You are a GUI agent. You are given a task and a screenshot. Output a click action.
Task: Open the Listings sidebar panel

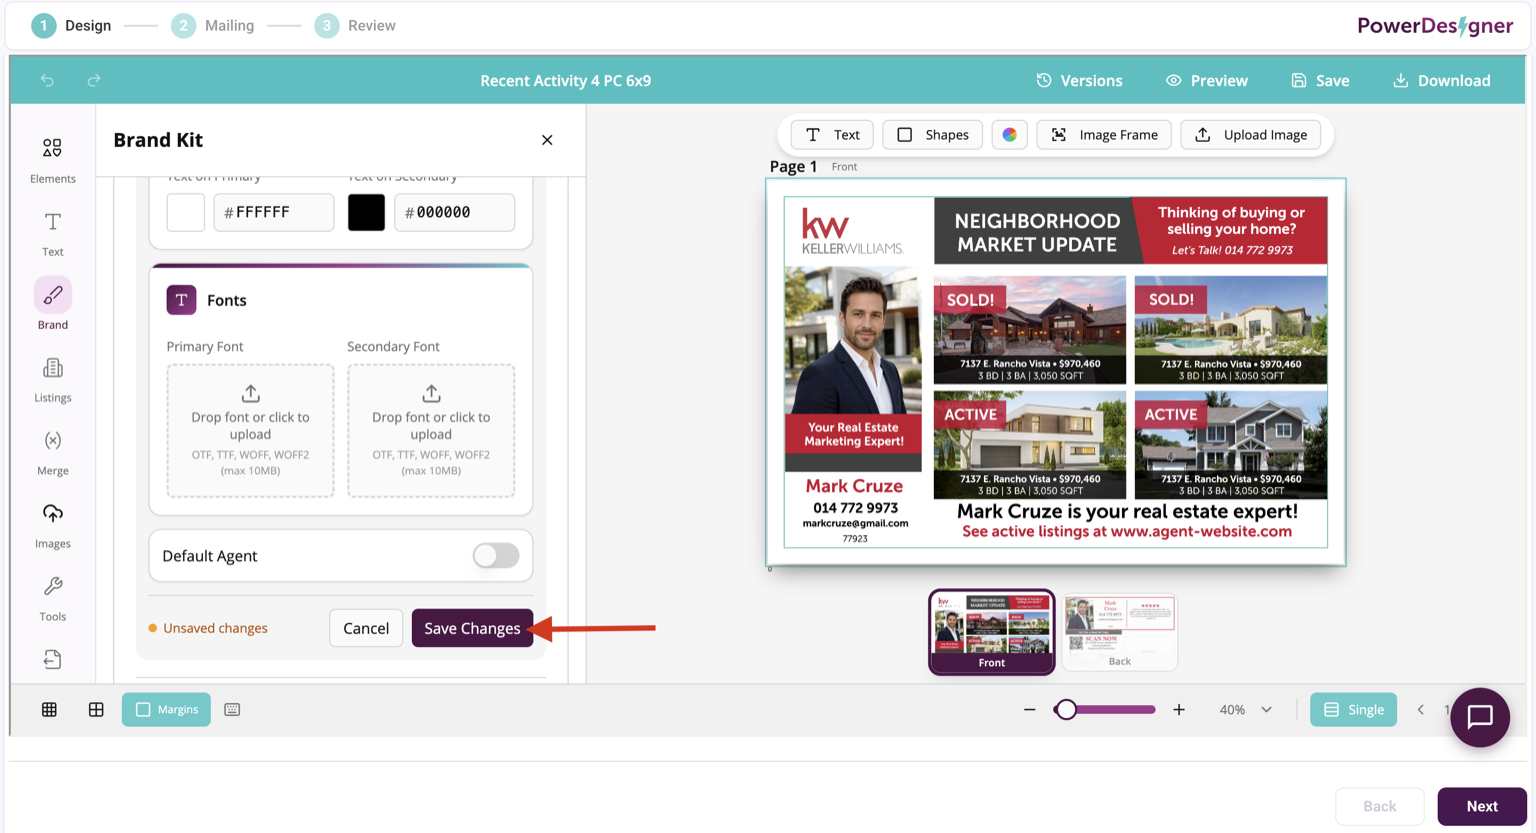[x=52, y=379]
